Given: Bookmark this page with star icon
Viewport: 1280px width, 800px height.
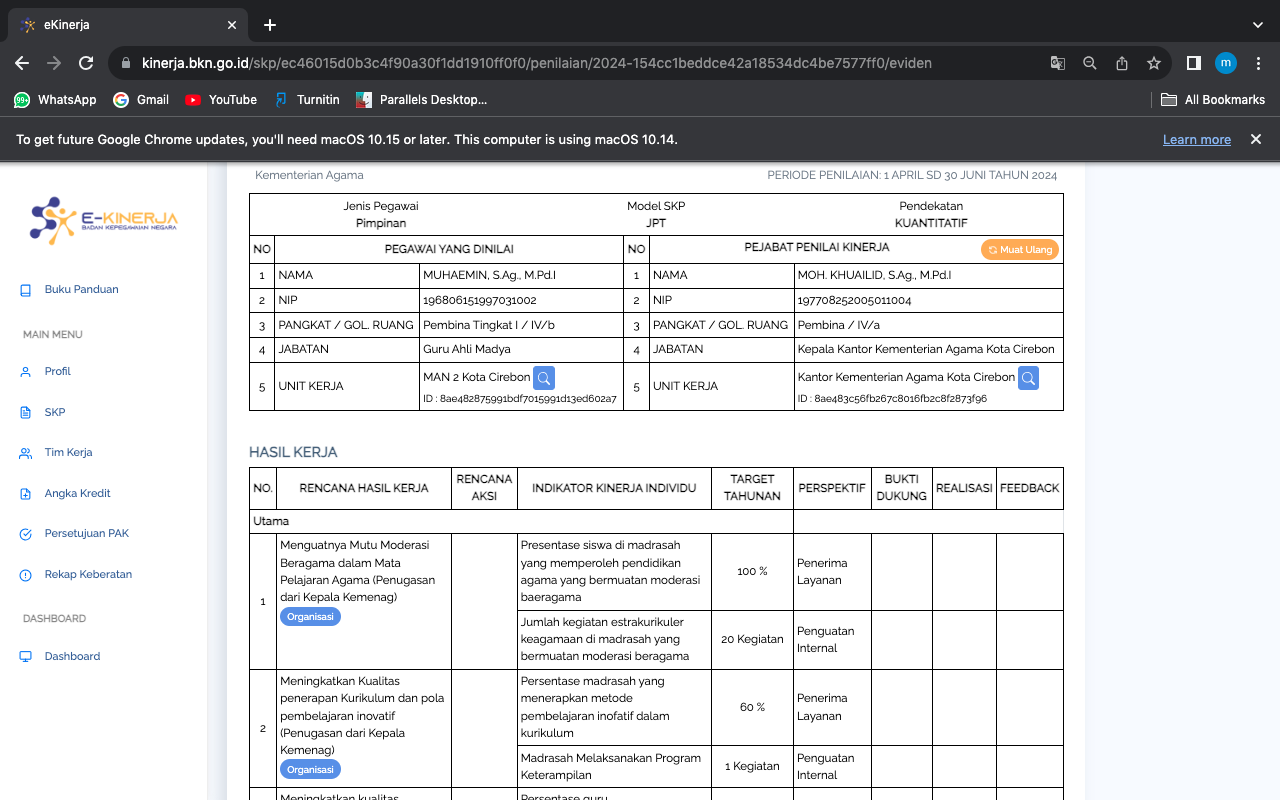Looking at the screenshot, I should [1154, 63].
